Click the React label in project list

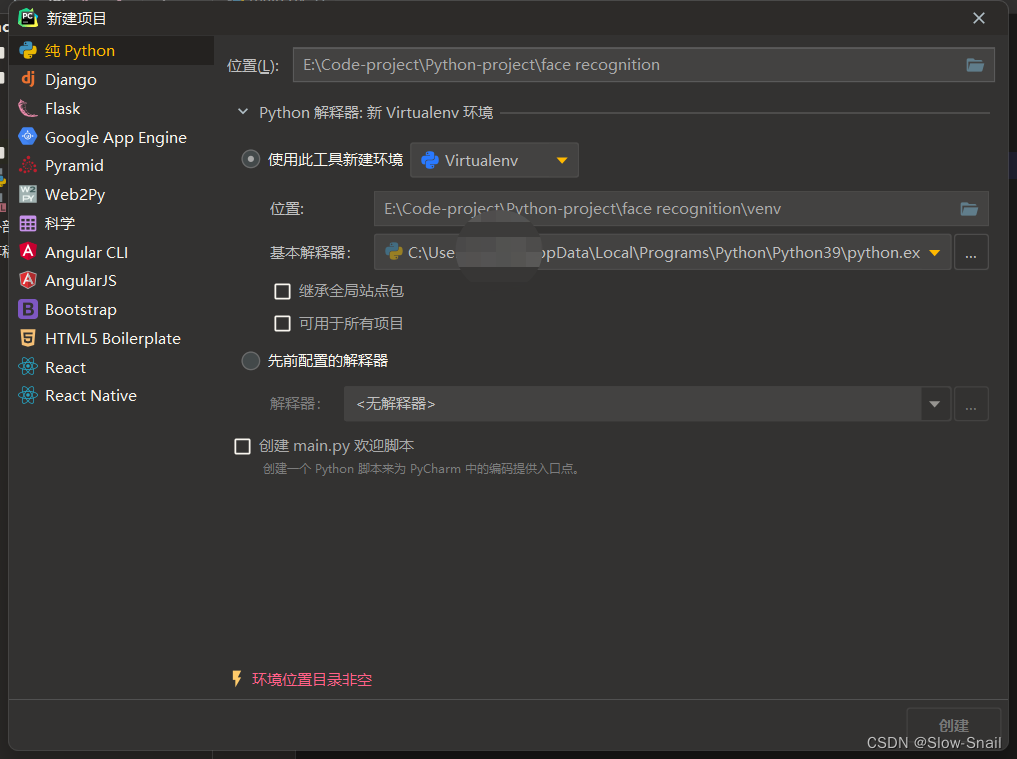(66, 368)
